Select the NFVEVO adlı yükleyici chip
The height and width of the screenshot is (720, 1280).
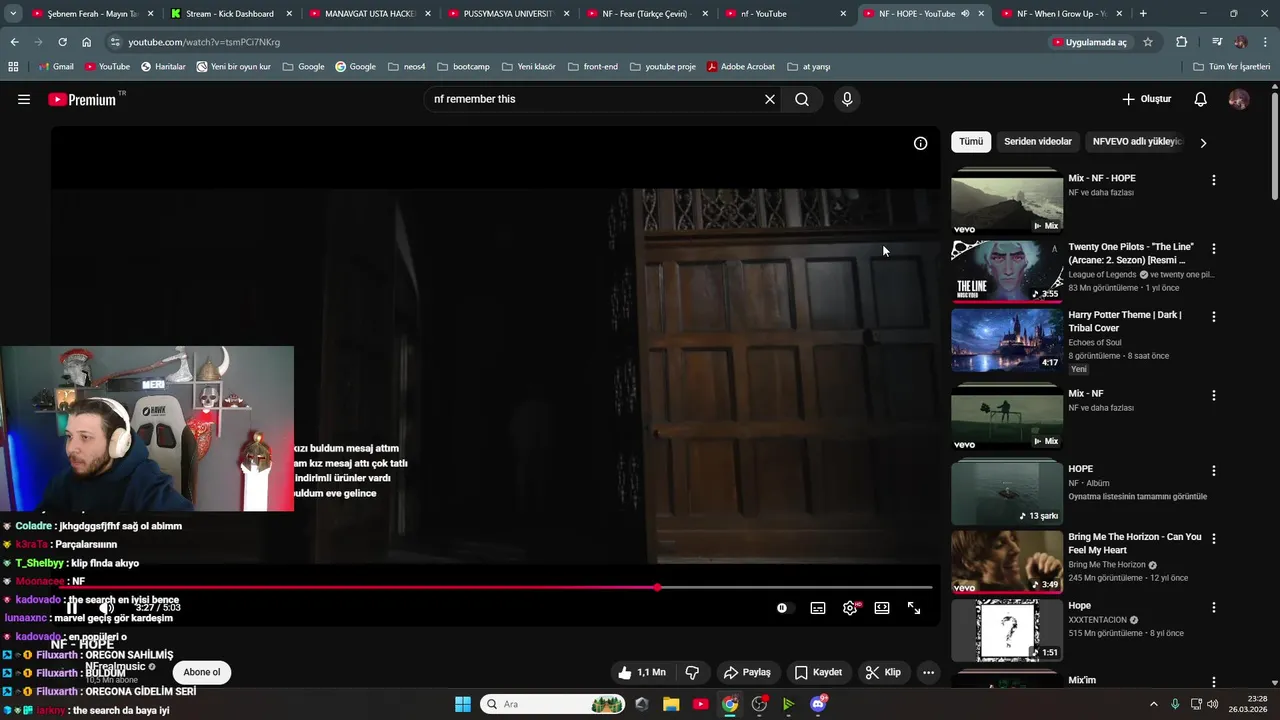1136,142
